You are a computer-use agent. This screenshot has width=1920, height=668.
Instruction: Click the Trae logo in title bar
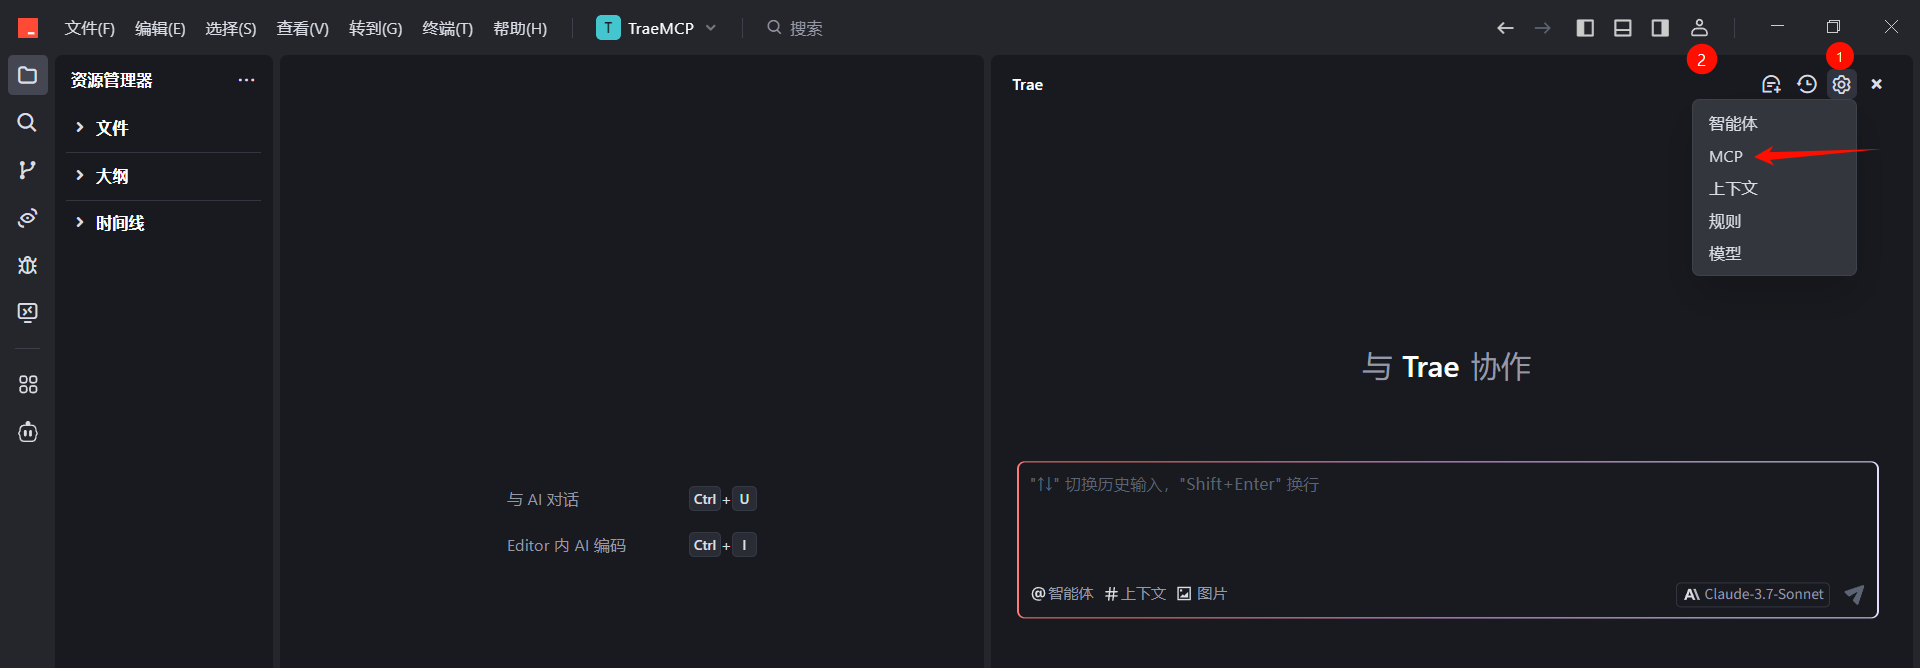(x=28, y=28)
